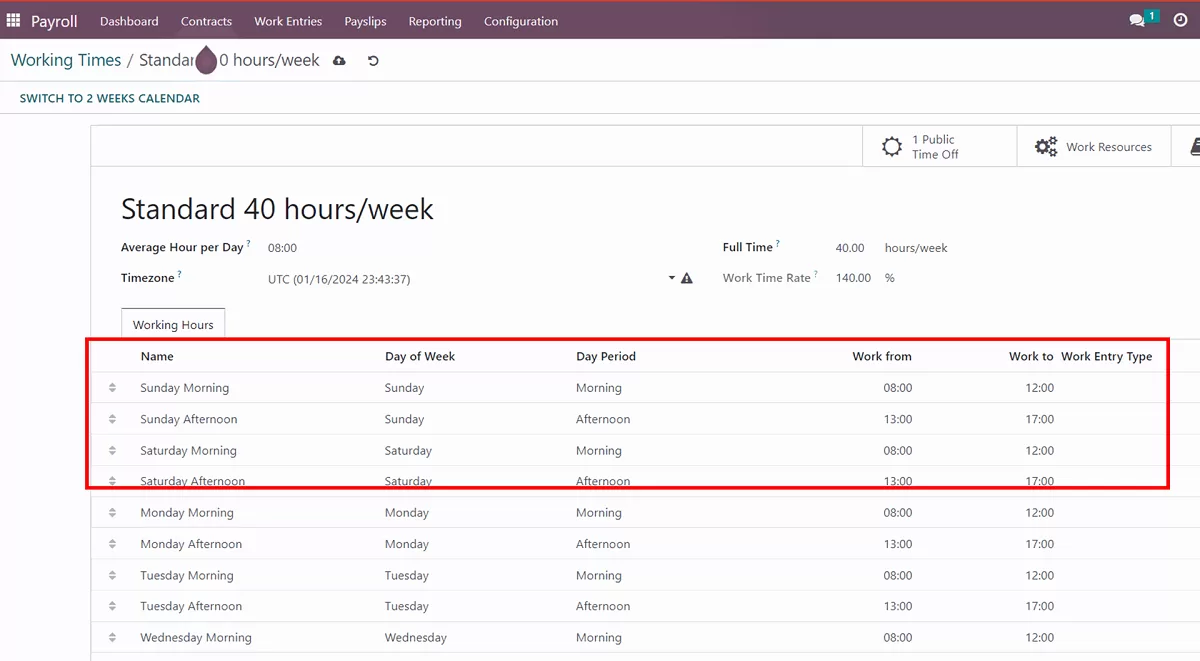The image size is (1200, 661).
Task: Select the Wednesday Morning name cell
Action: pyautogui.click(x=196, y=638)
